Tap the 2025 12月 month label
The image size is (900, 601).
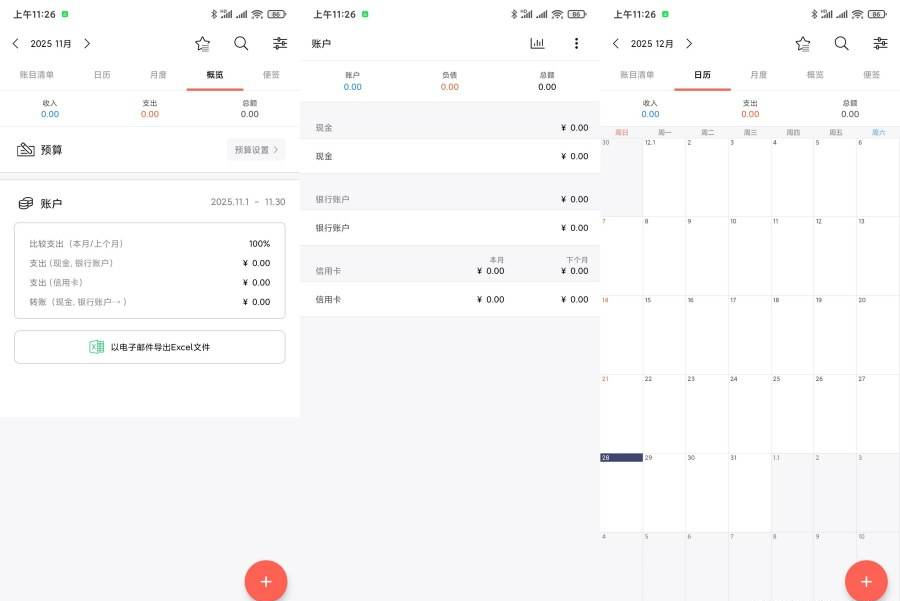click(652, 44)
